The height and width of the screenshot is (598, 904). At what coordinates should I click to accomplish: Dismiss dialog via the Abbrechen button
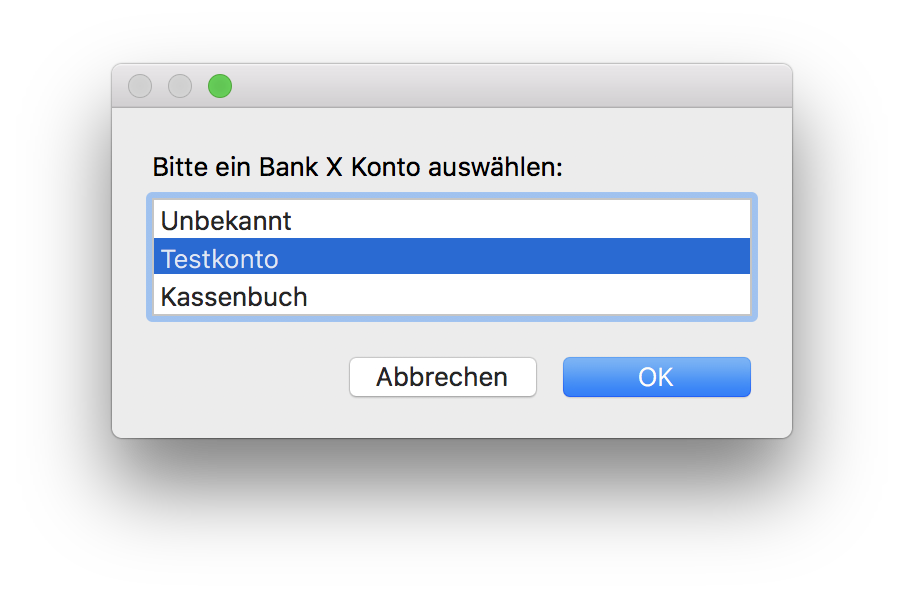pyautogui.click(x=442, y=377)
